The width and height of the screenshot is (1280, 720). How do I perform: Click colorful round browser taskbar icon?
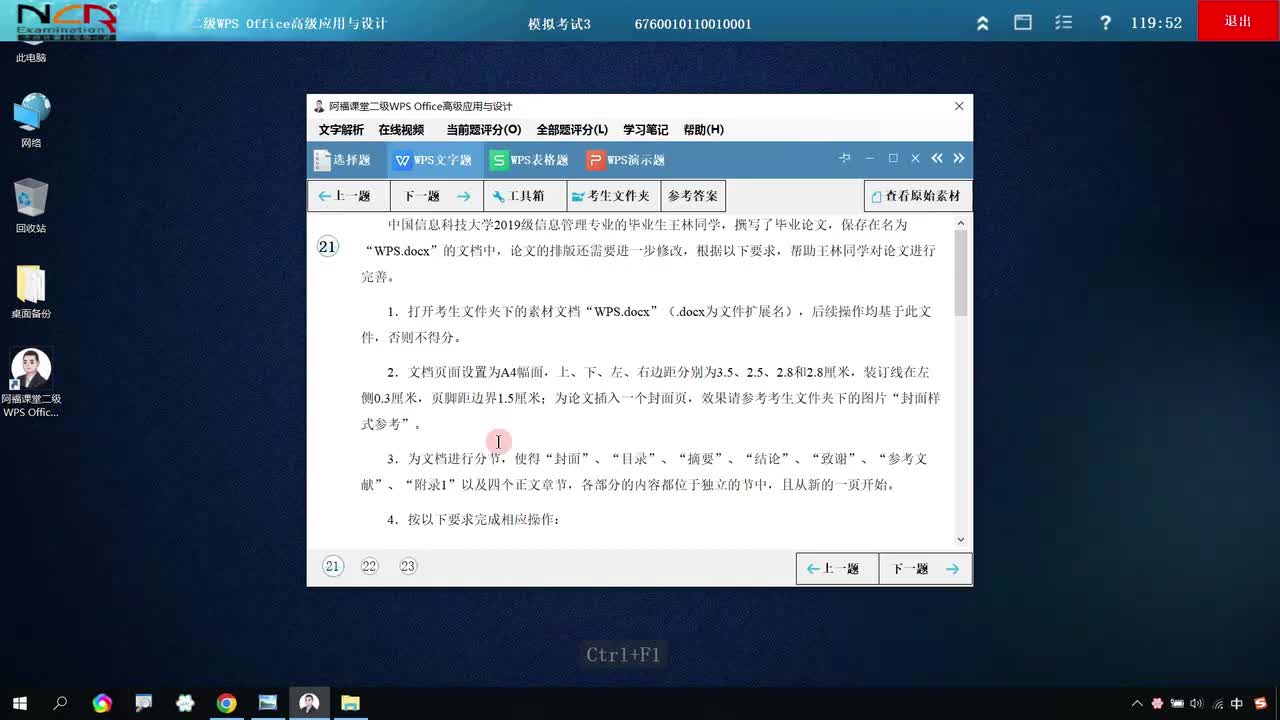pyautogui.click(x=102, y=703)
